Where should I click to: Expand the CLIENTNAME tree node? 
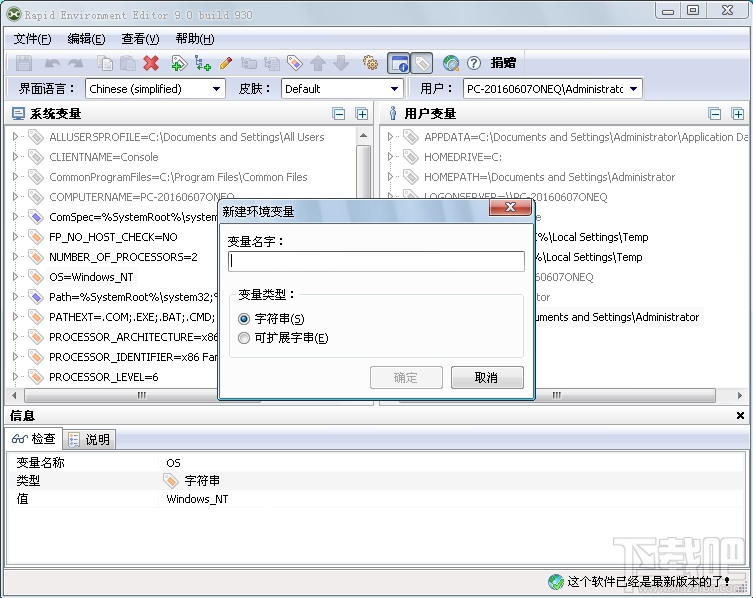coord(15,157)
